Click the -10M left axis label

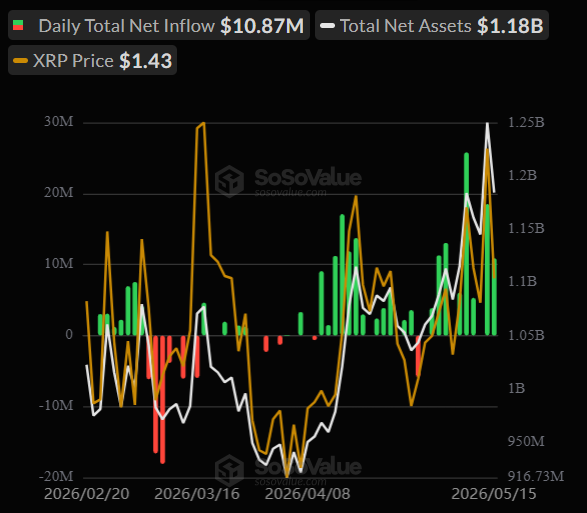(x=56, y=405)
